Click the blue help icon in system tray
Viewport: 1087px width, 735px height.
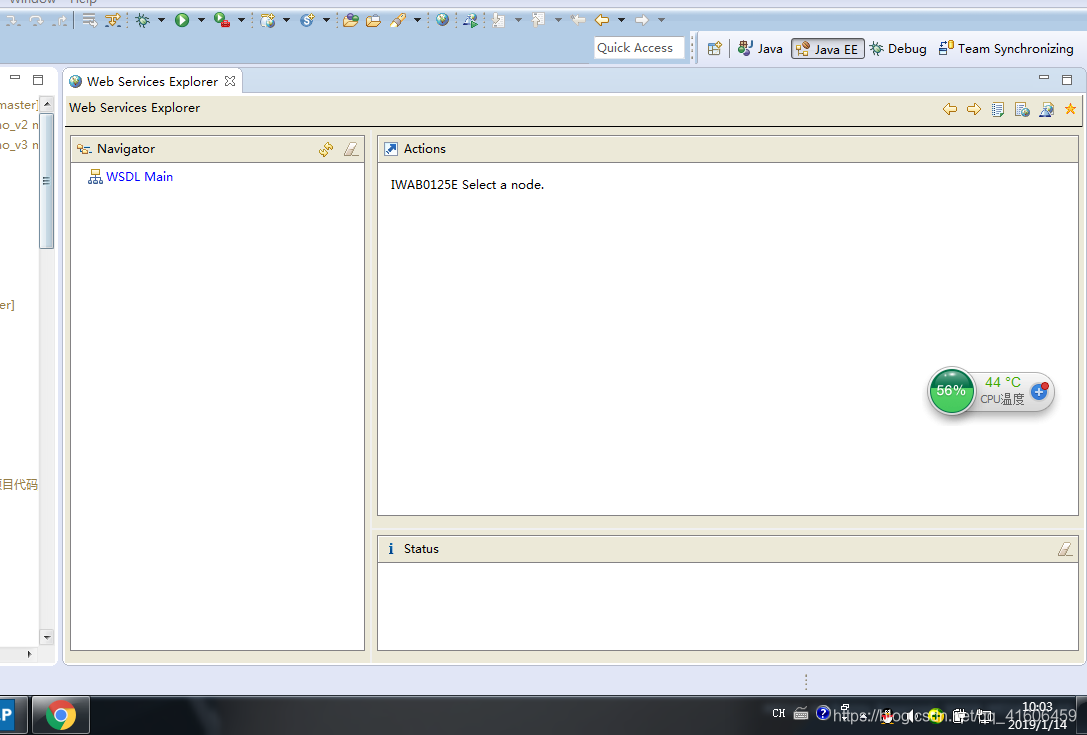click(823, 713)
